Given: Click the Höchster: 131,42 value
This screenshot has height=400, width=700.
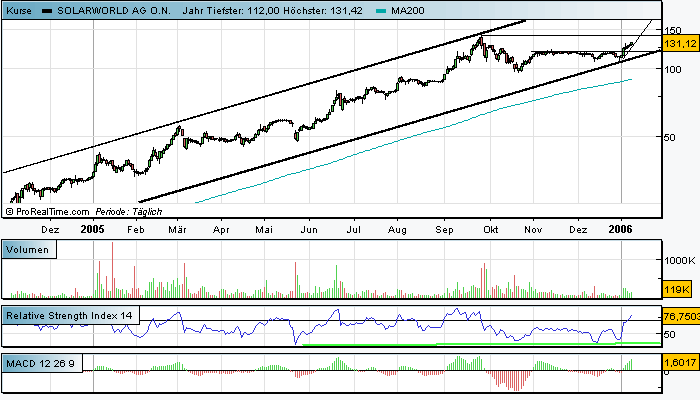Looking at the screenshot, I should coord(322,10).
